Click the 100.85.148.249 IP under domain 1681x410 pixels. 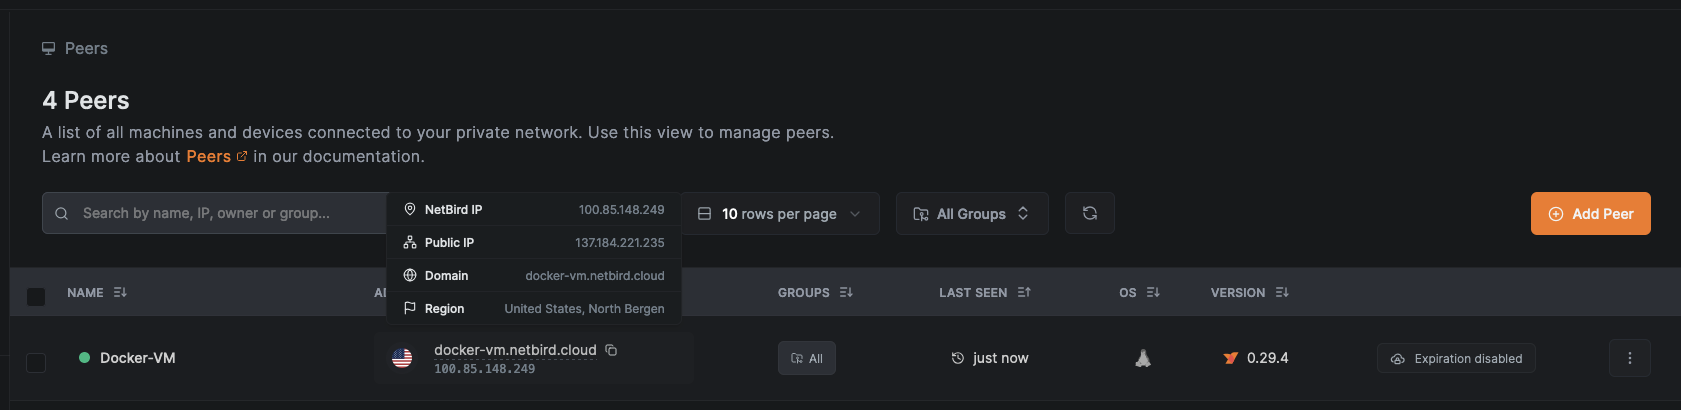[x=484, y=369]
